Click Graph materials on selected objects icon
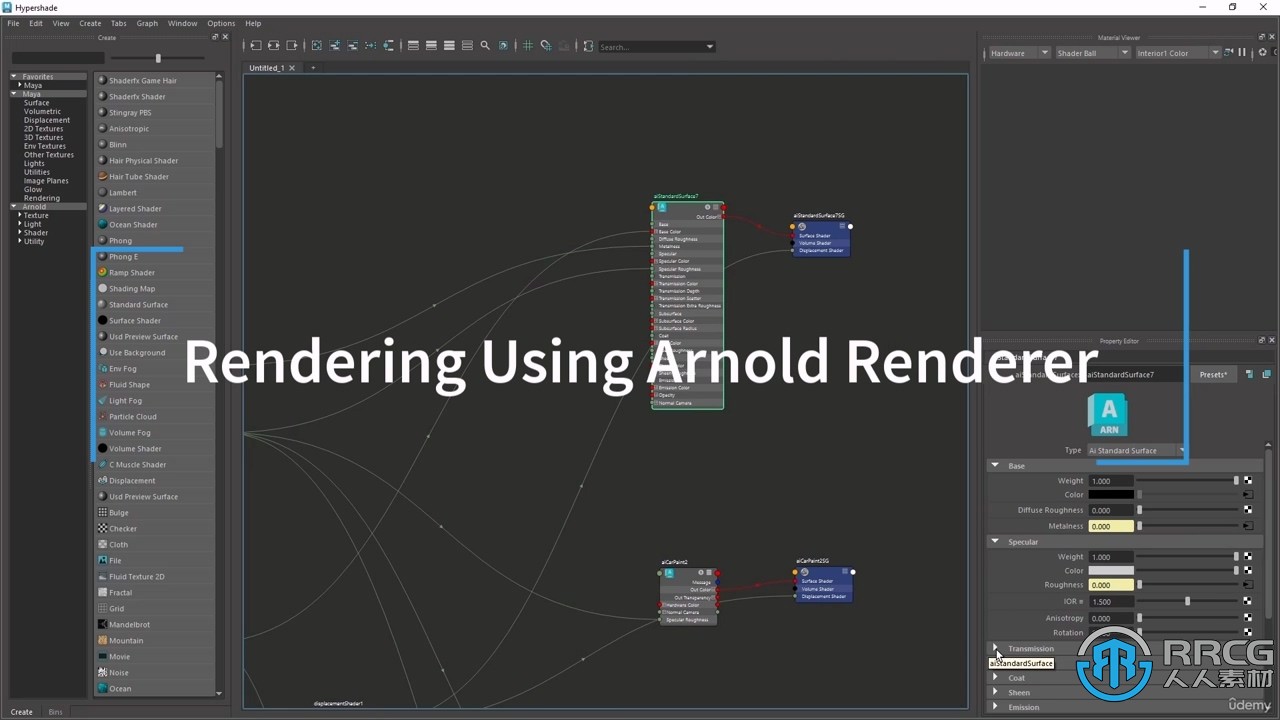This screenshot has width=1280, height=720. (388, 46)
